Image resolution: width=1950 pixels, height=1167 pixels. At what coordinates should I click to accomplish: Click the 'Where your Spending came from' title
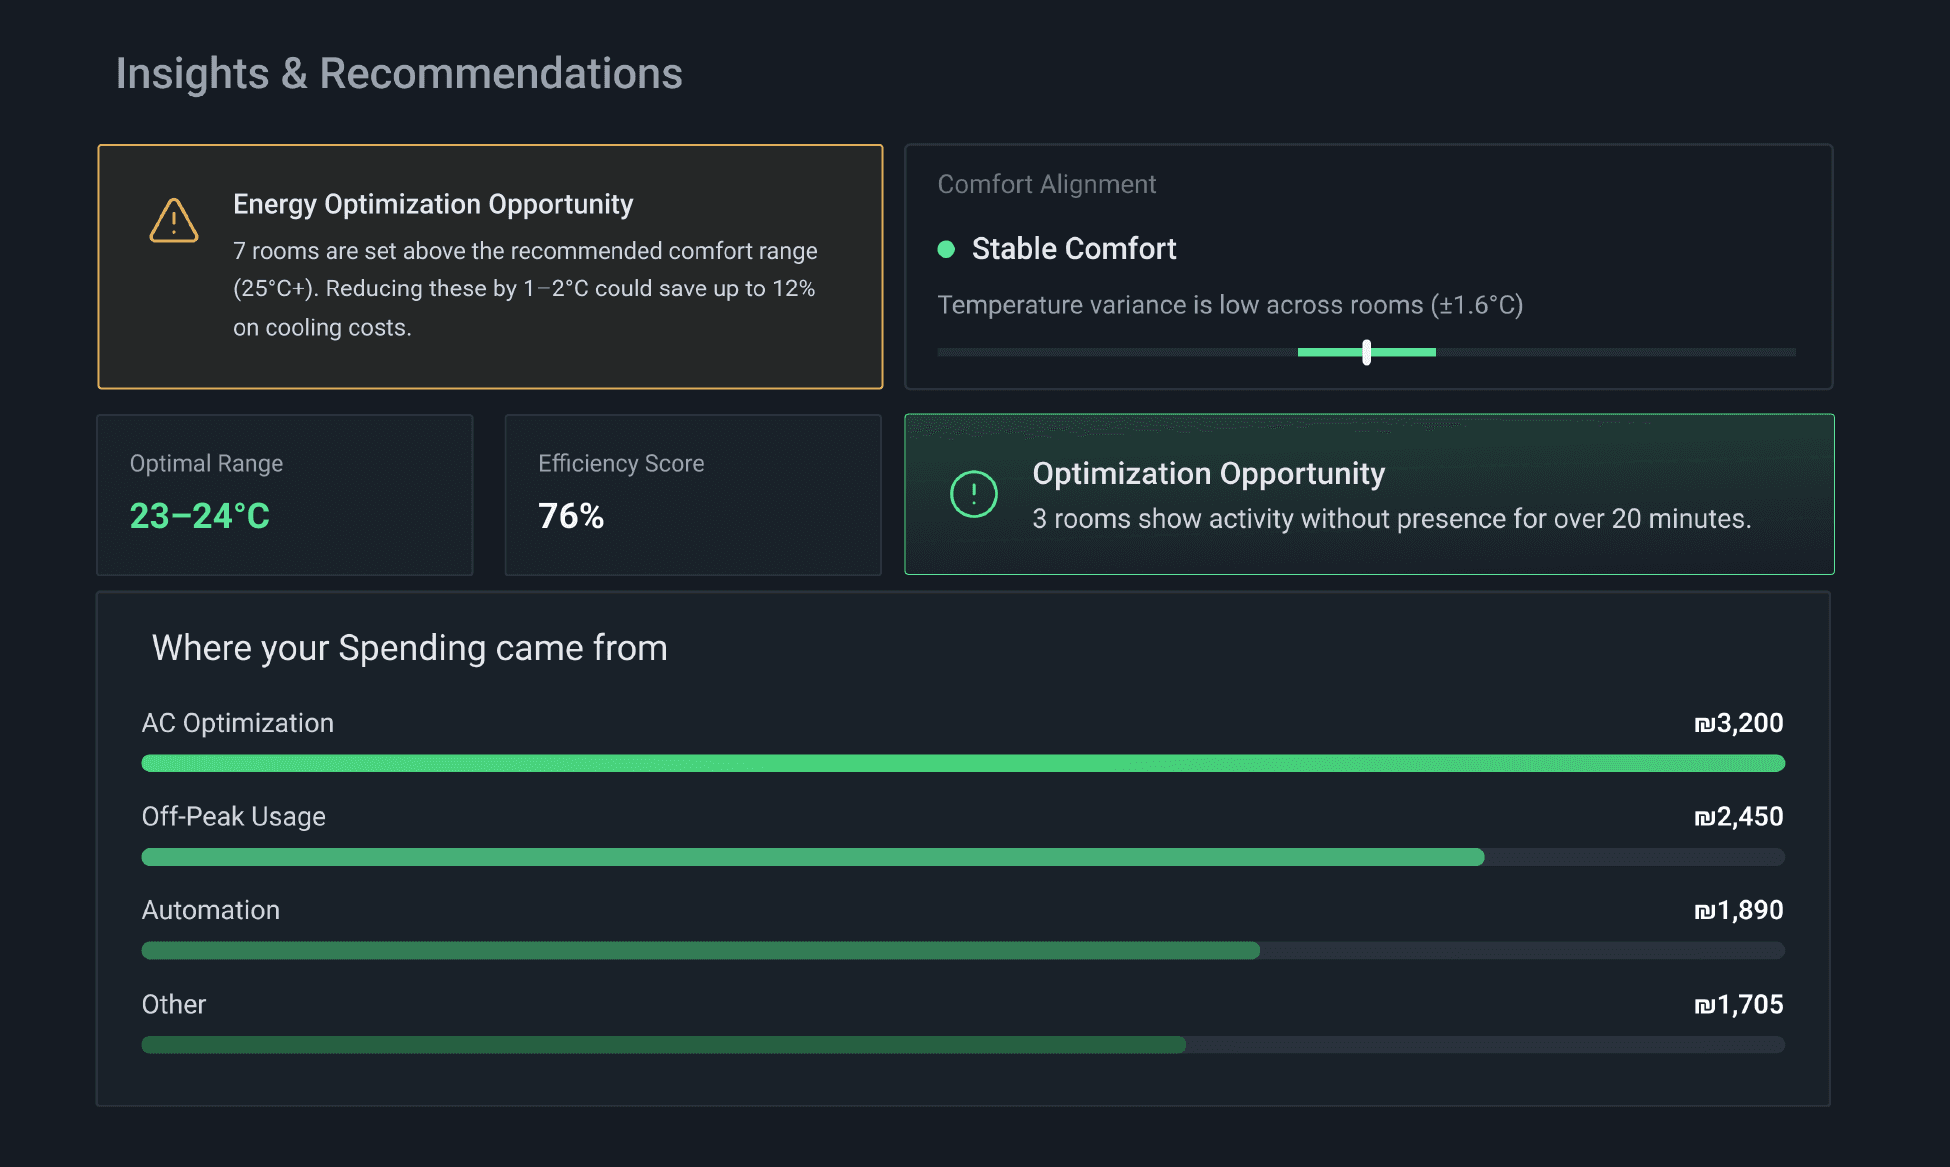pos(409,648)
